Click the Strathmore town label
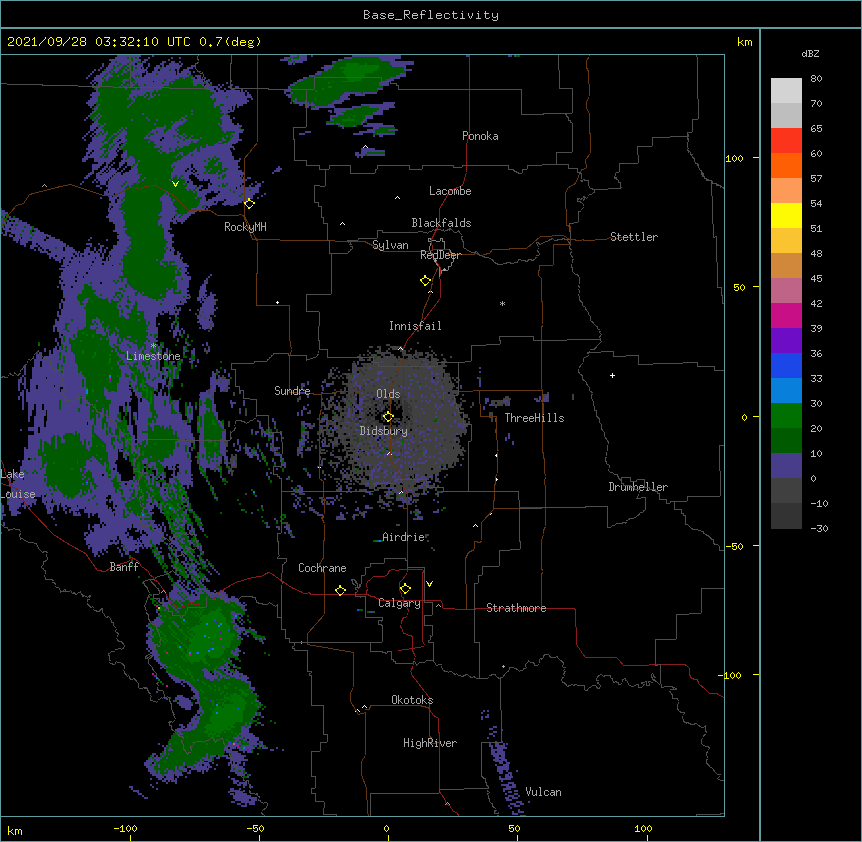862x842 pixels. pos(516,608)
